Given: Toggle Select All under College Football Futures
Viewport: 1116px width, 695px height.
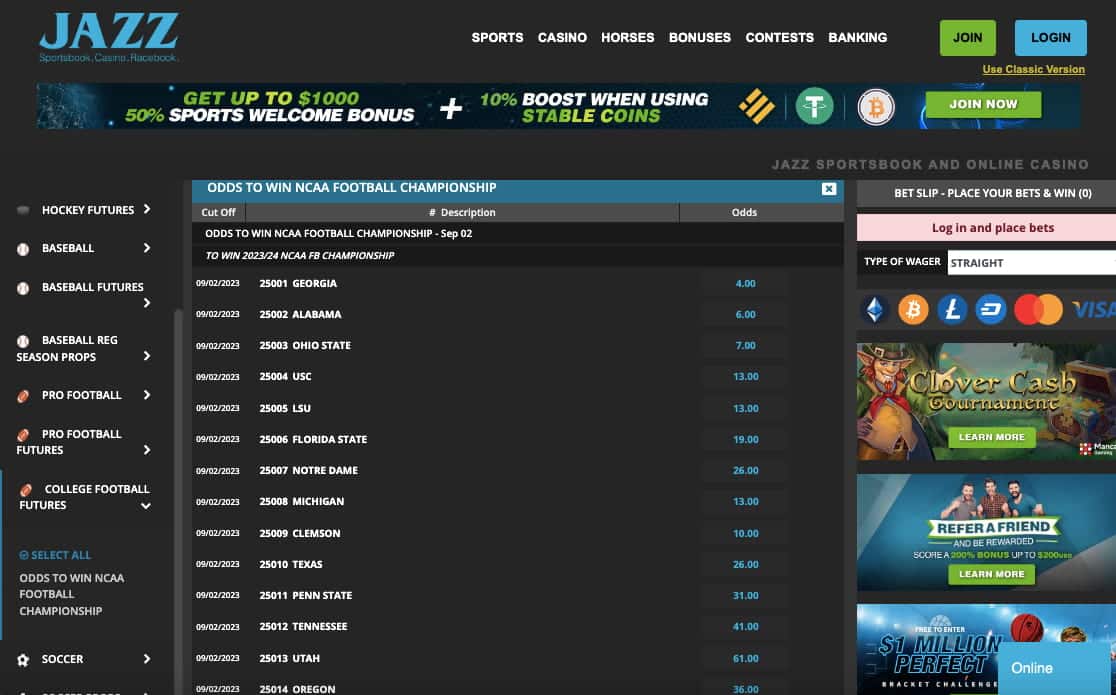Looking at the screenshot, I should pyautogui.click(x=55, y=555).
